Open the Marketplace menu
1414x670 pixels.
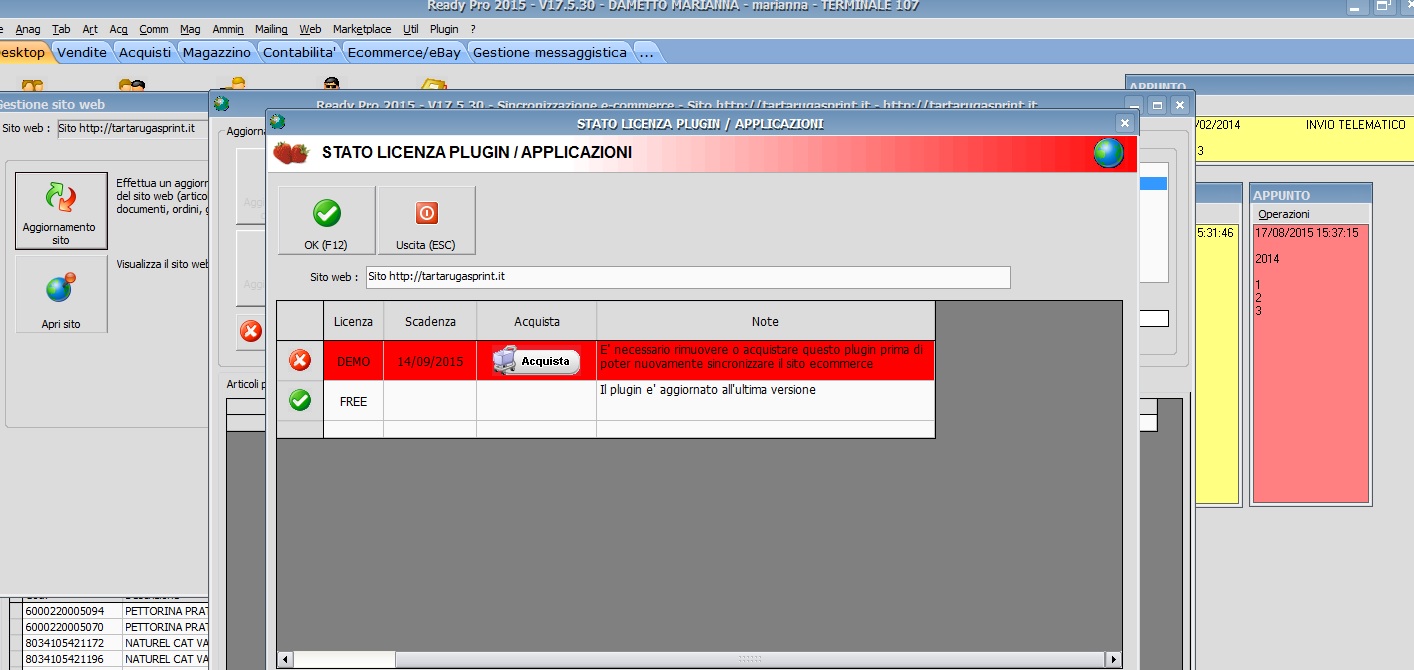[x=362, y=29]
